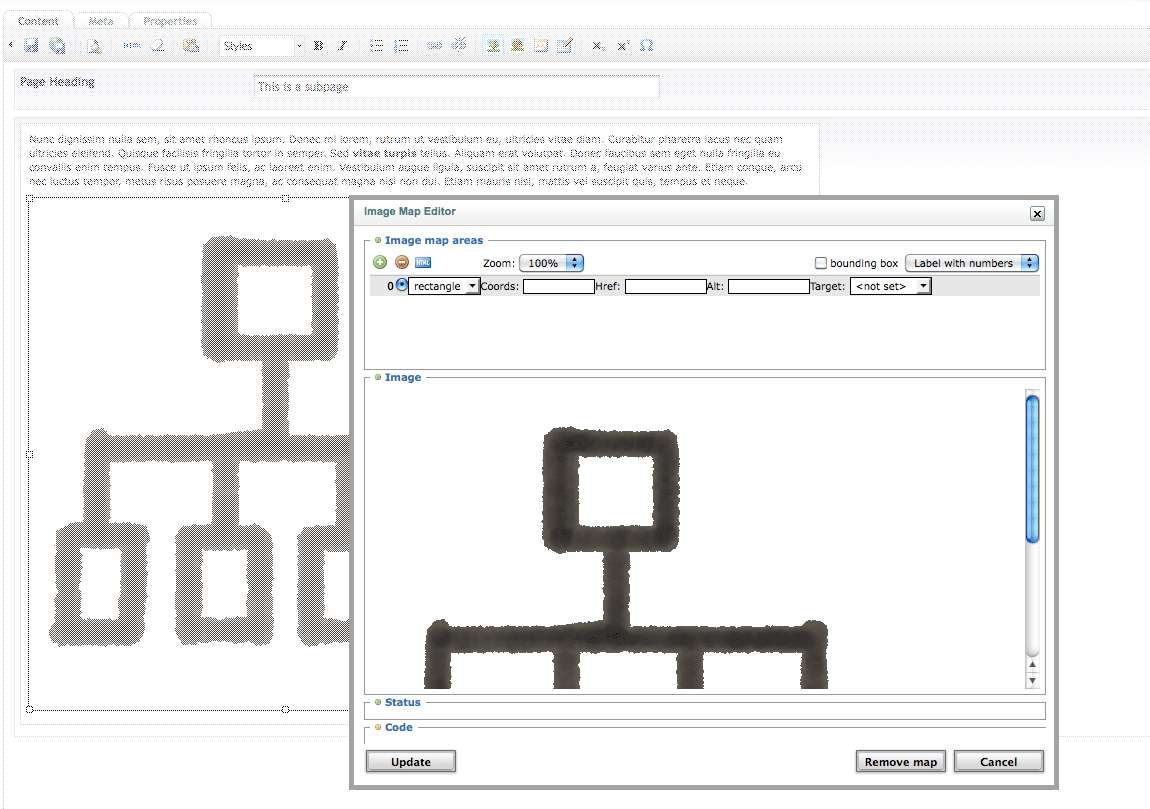This screenshot has width=1150, height=809.
Task: Switch to the Content tab
Action: click(x=38, y=21)
